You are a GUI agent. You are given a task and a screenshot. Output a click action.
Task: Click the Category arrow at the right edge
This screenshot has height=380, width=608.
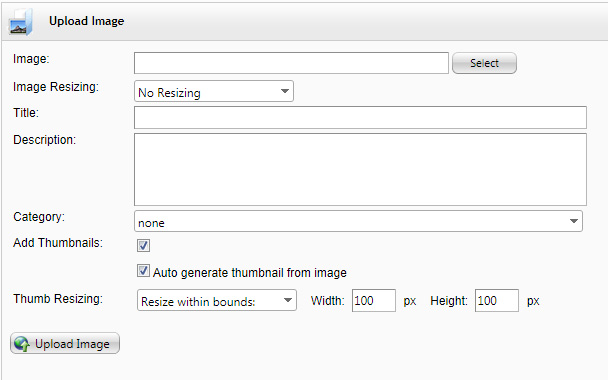coord(574,221)
